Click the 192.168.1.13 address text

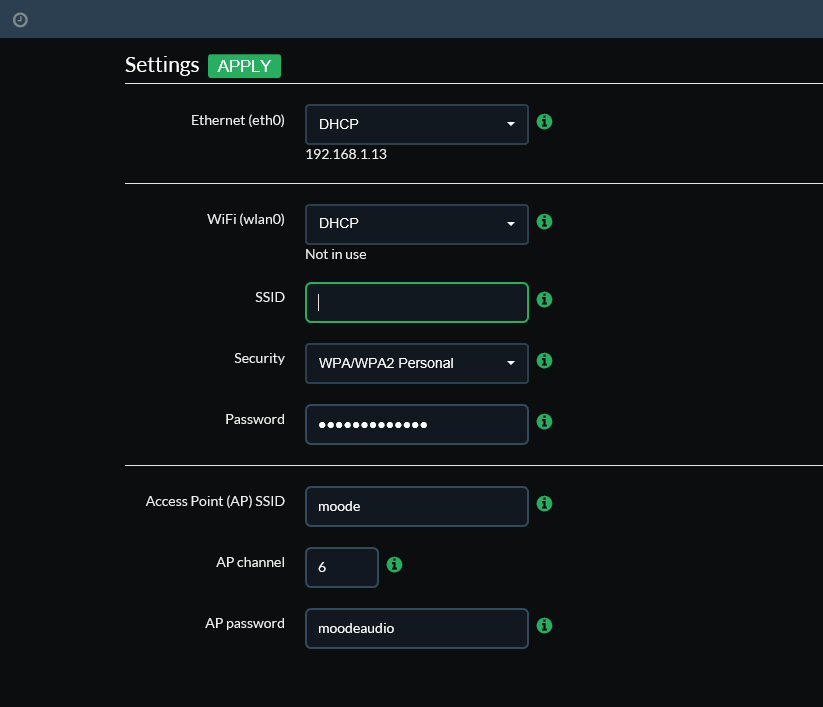pos(346,154)
